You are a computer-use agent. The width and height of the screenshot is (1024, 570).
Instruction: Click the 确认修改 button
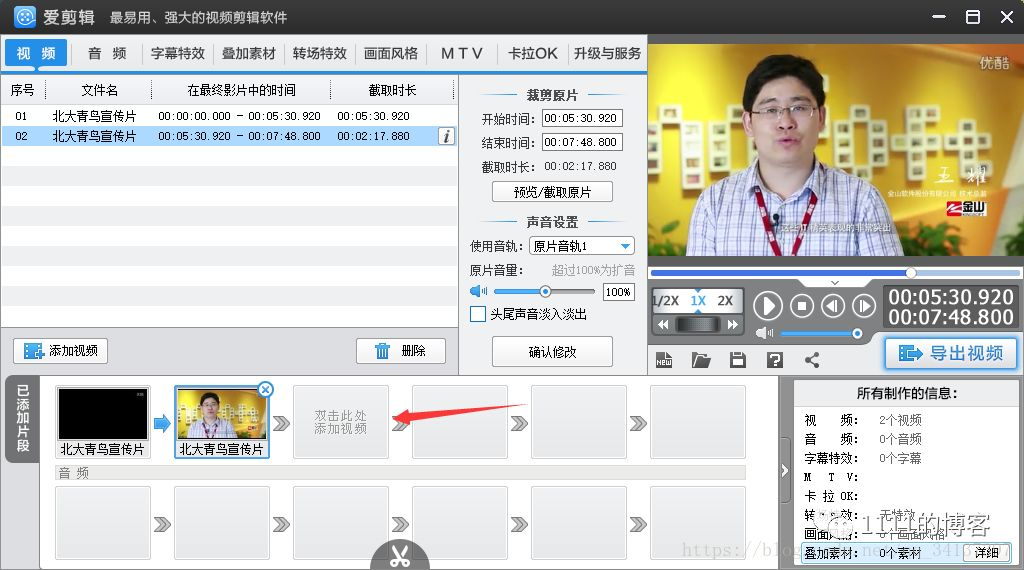[552, 352]
